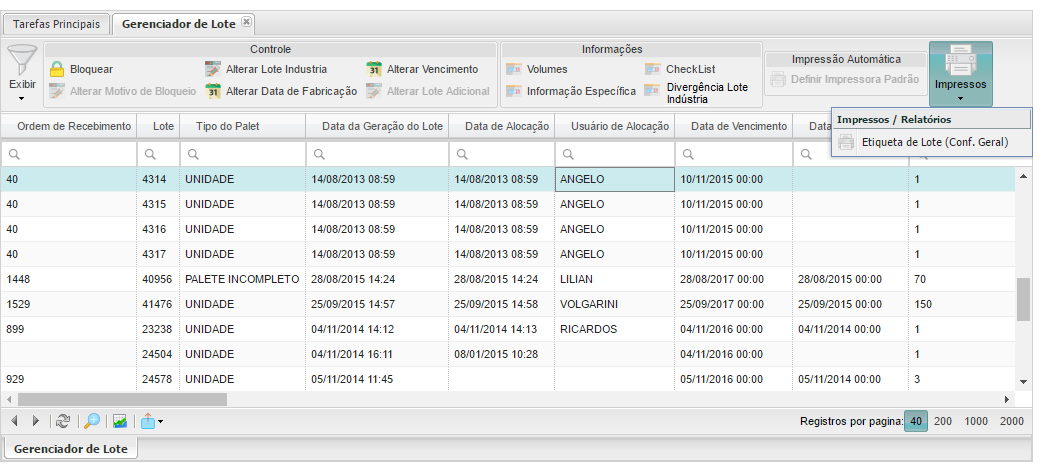Select the bottom Gerenciador de Lote tab
Viewport: 1043px width, 472px height.
tap(71, 449)
